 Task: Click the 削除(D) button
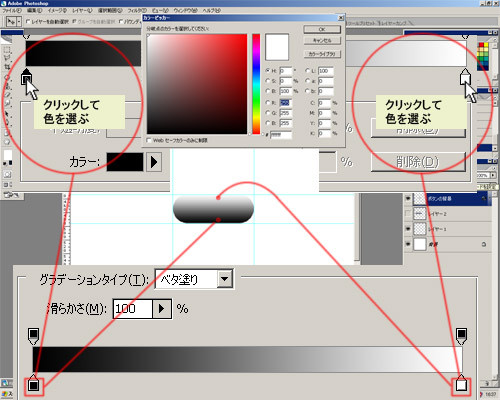pos(418,162)
